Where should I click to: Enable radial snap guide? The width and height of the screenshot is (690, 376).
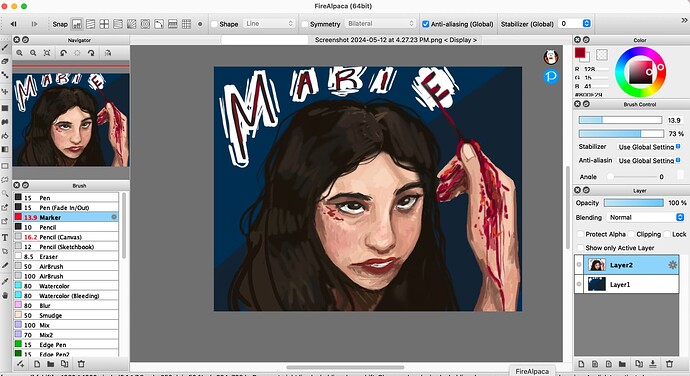click(132, 24)
